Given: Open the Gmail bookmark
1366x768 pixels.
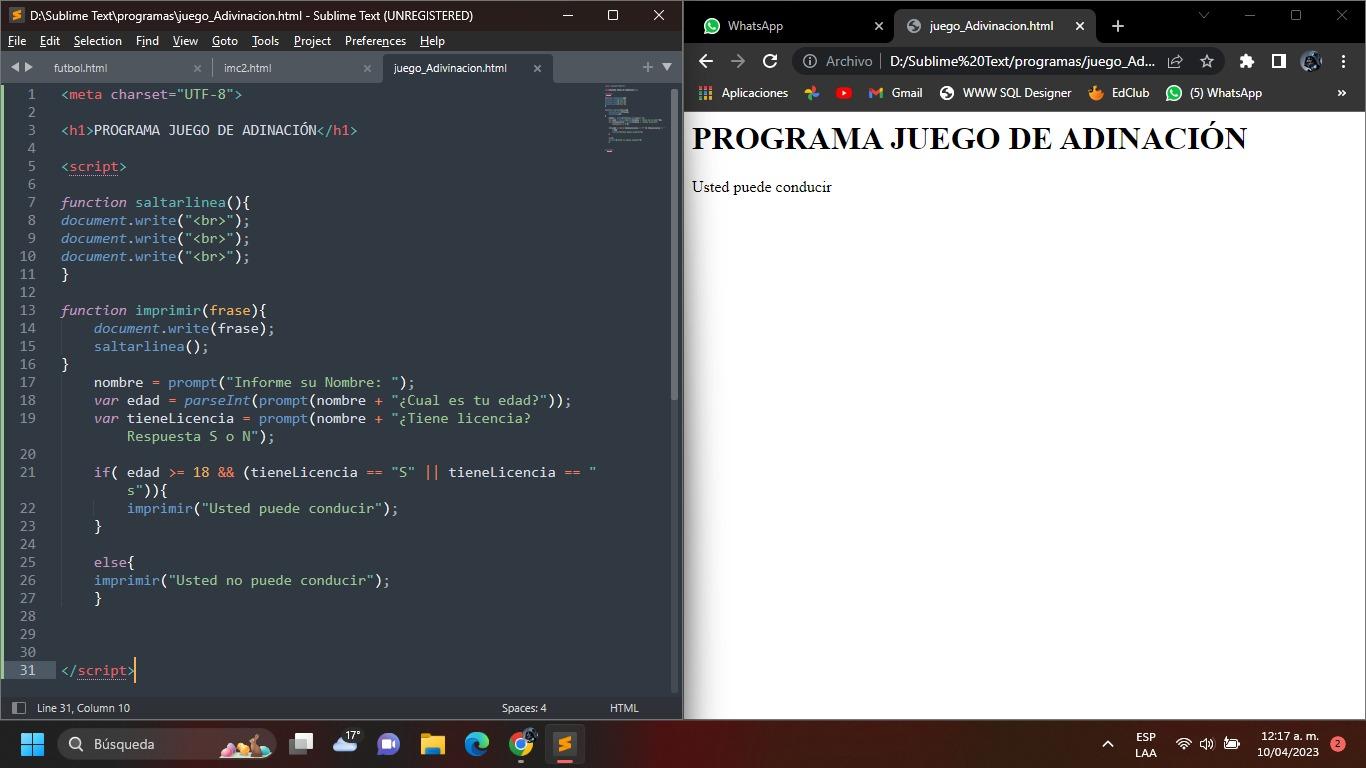Looking at the screenshot, I should [x=895, y=93].
